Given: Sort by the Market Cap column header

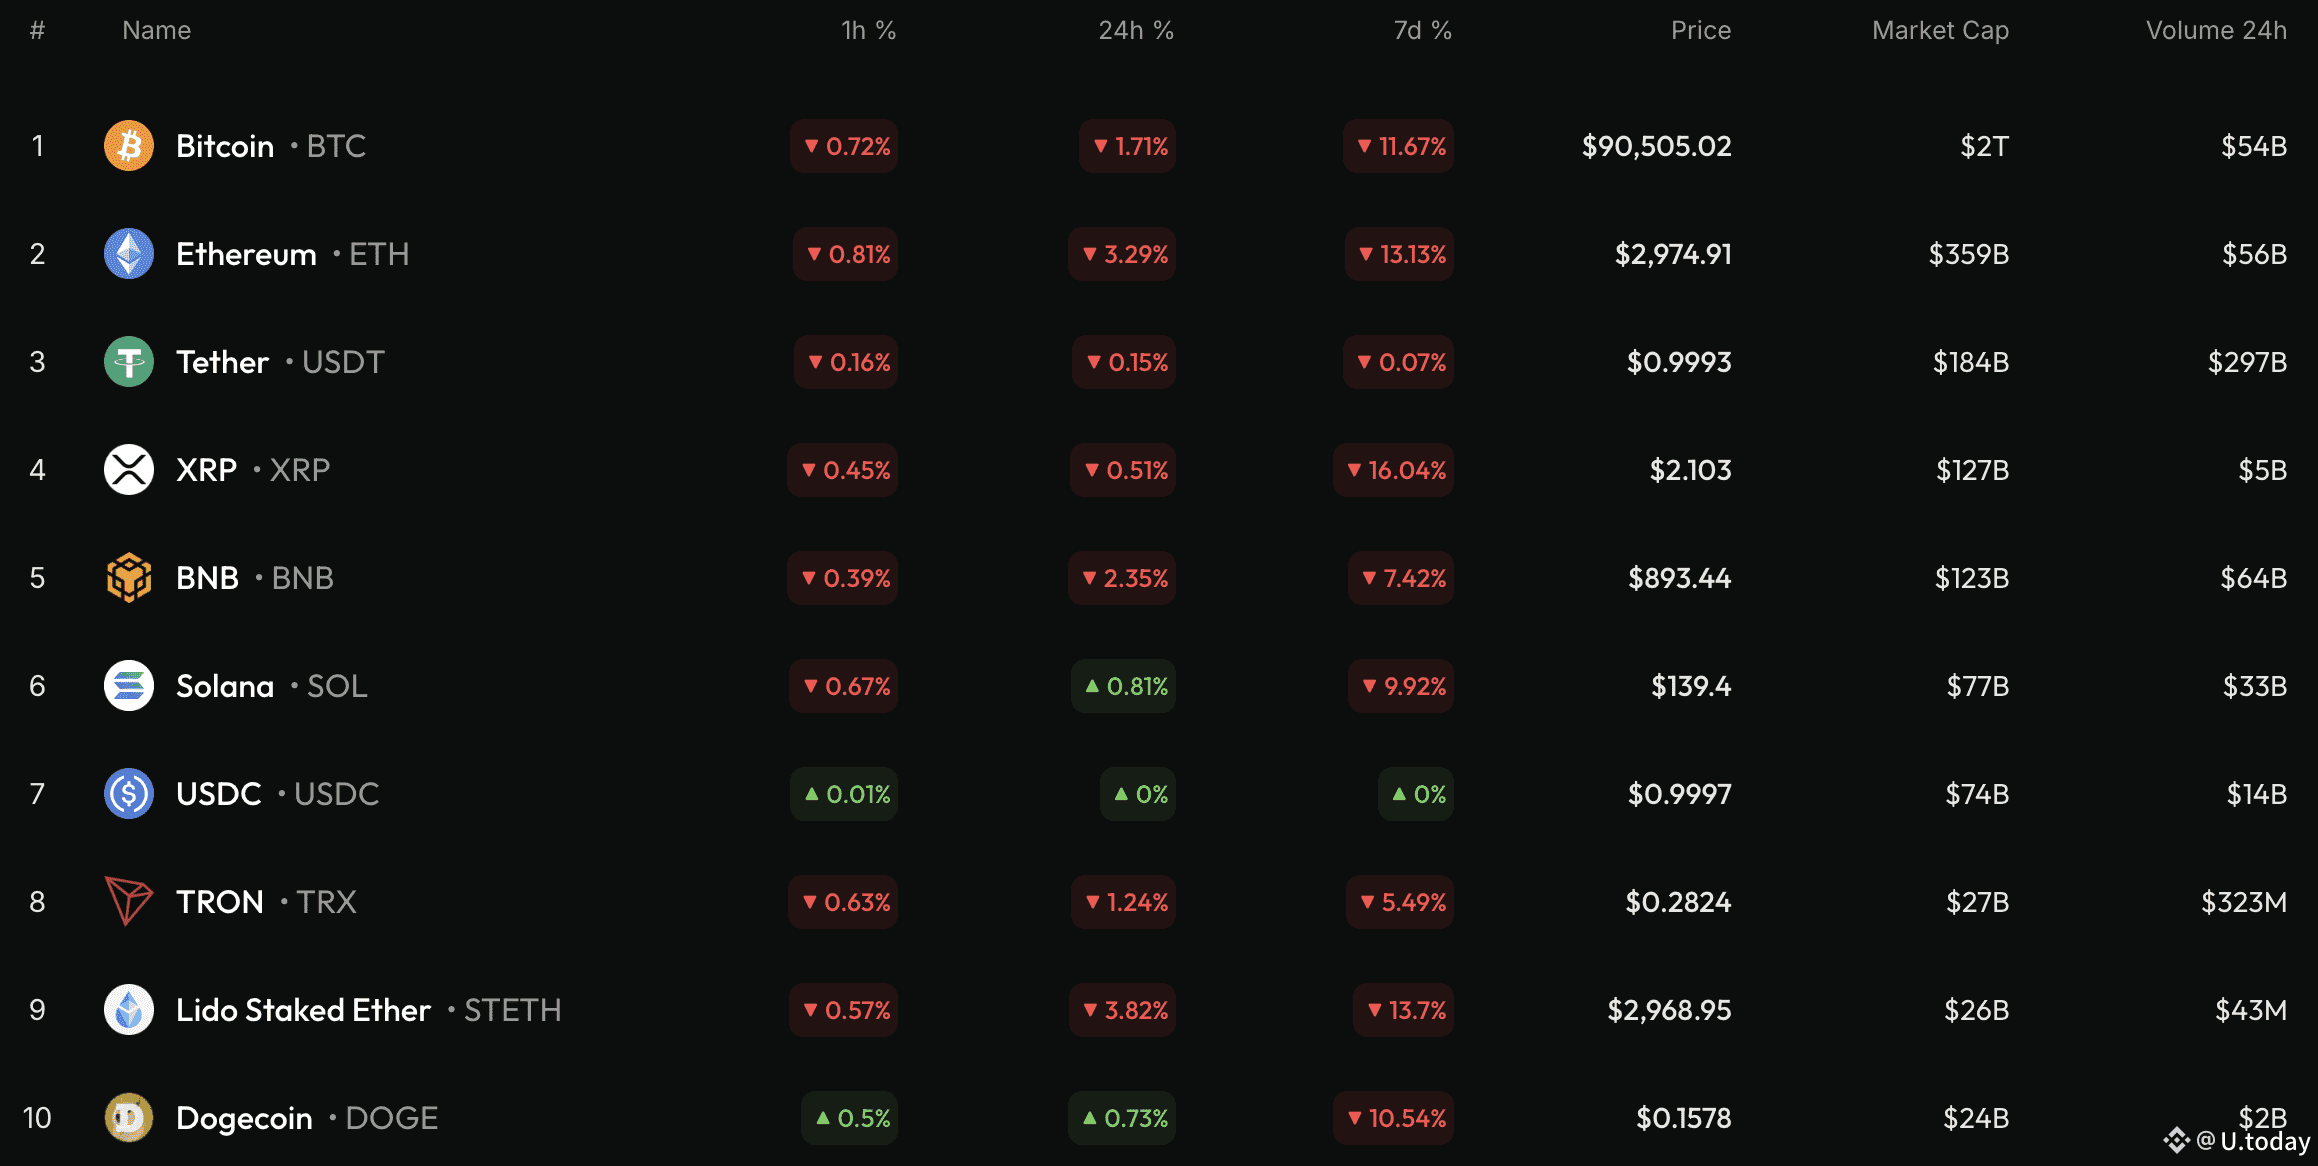Looking at the screenshot, I should point(1940,31).
